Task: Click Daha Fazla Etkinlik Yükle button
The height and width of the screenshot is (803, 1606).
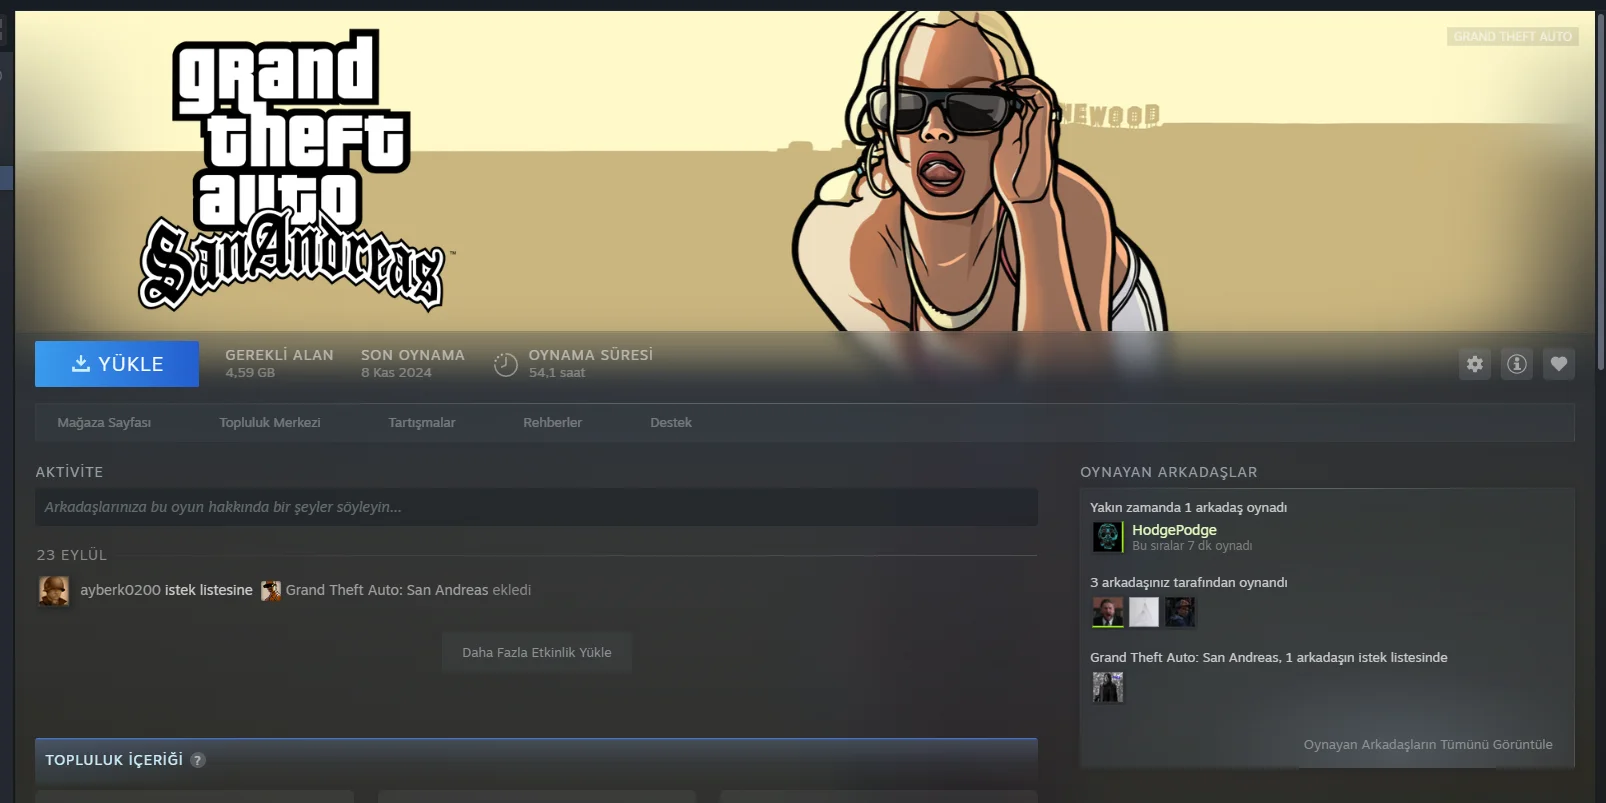Action: (536, 652)
